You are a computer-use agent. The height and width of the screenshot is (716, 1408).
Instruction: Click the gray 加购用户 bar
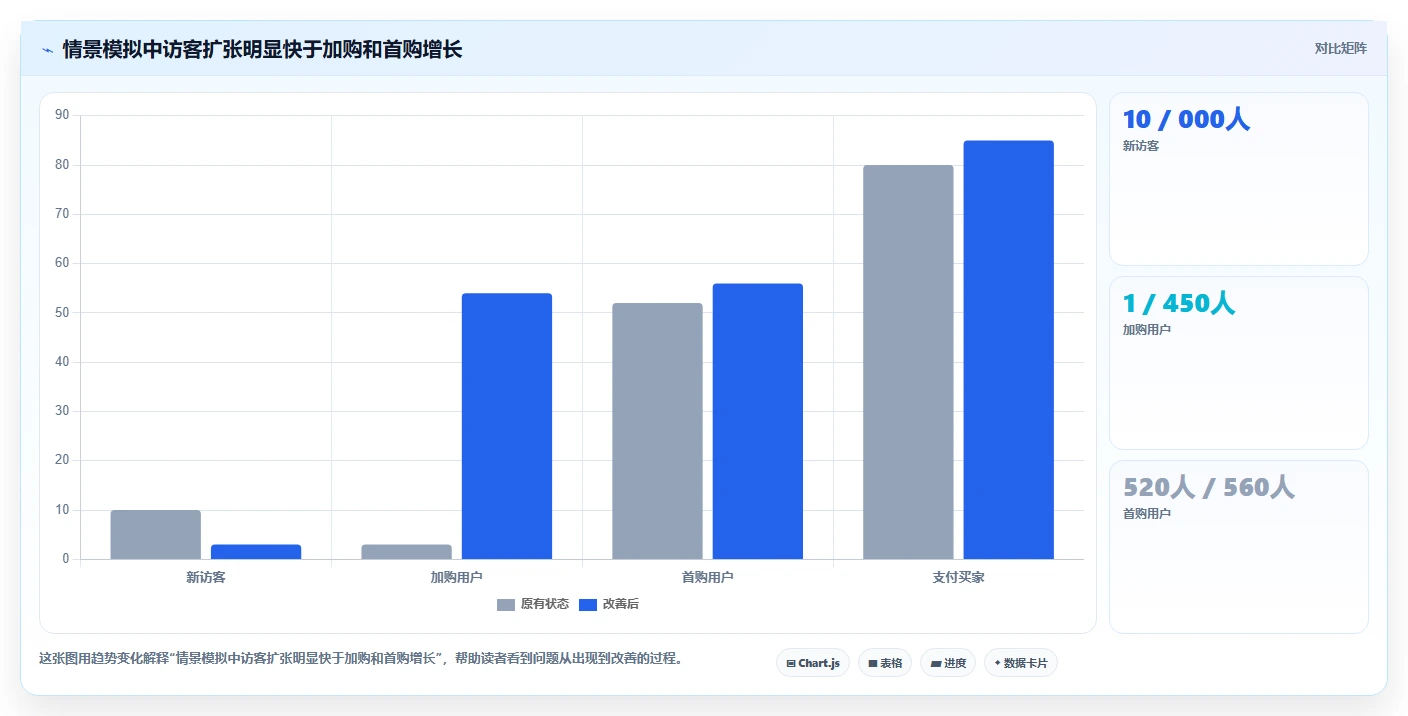point(406,552)
